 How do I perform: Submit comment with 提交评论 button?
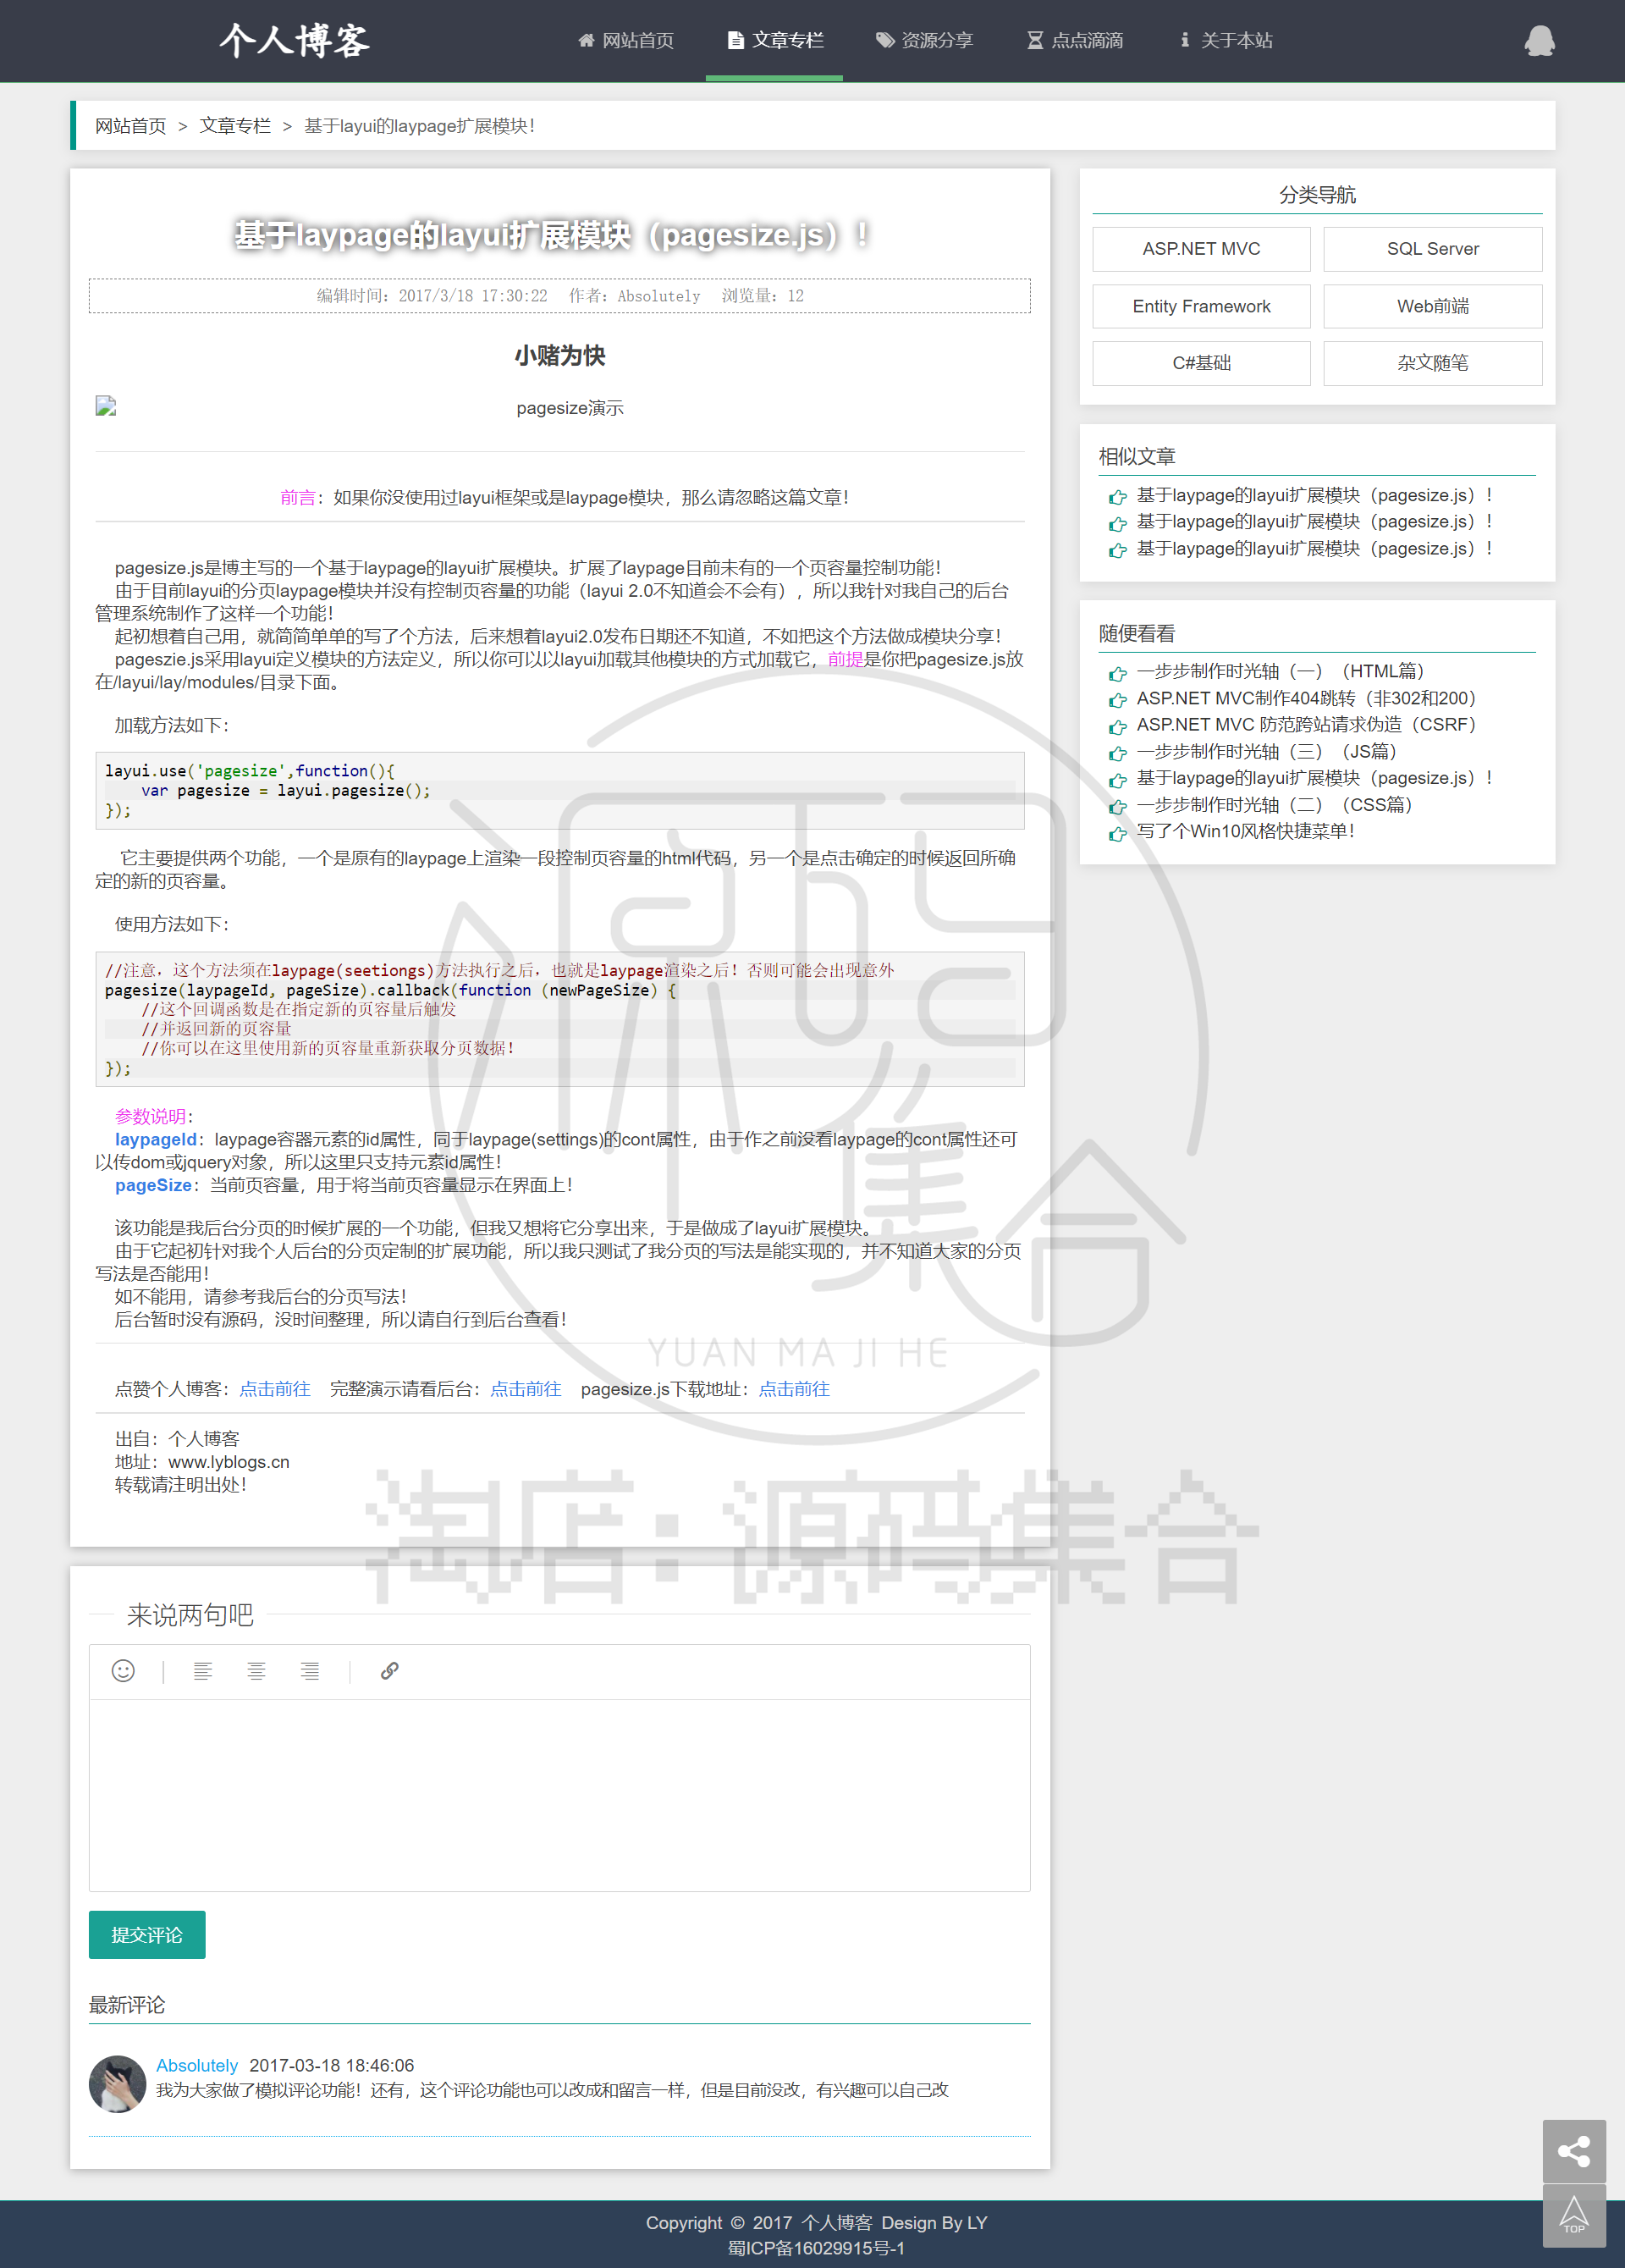click(147, 1935)
